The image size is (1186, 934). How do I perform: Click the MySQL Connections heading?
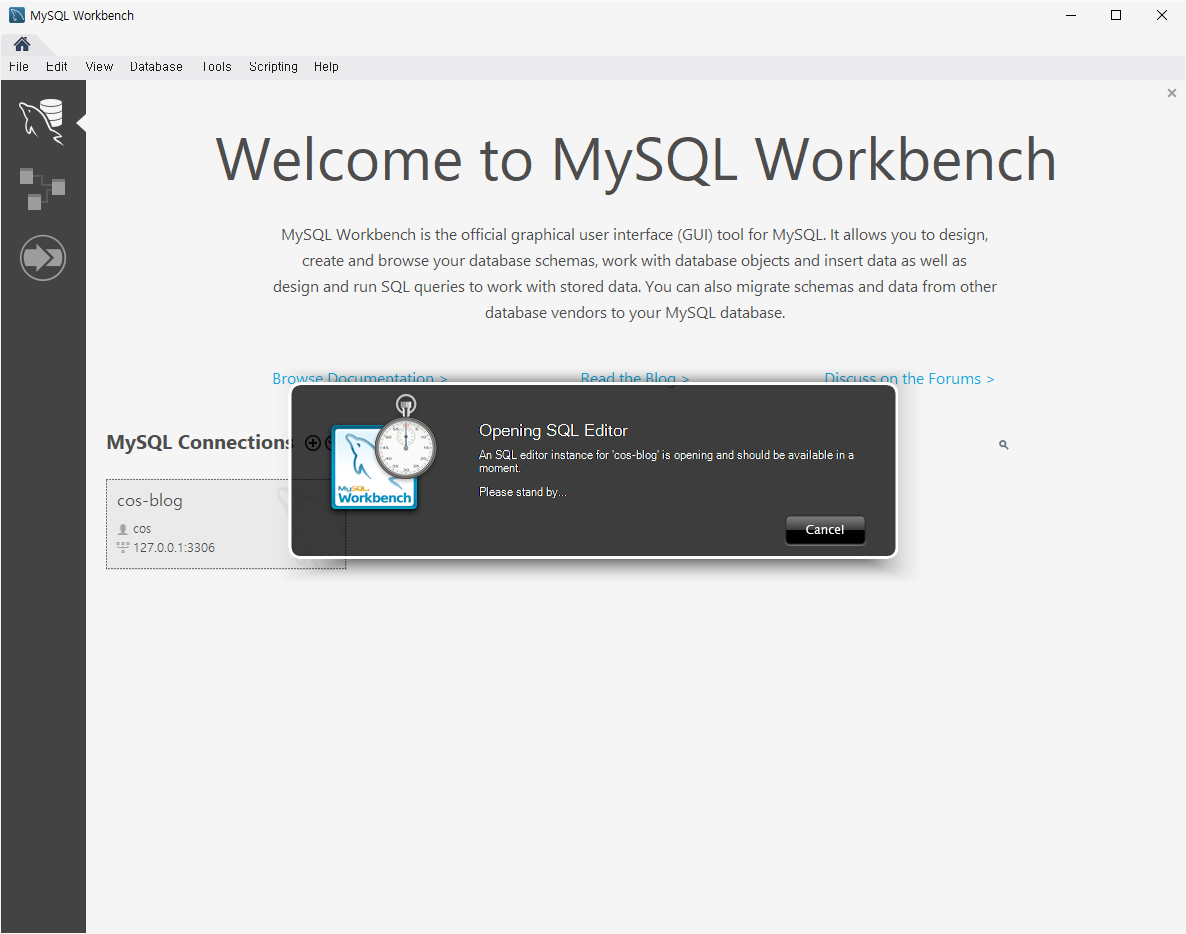click(199, 442)
